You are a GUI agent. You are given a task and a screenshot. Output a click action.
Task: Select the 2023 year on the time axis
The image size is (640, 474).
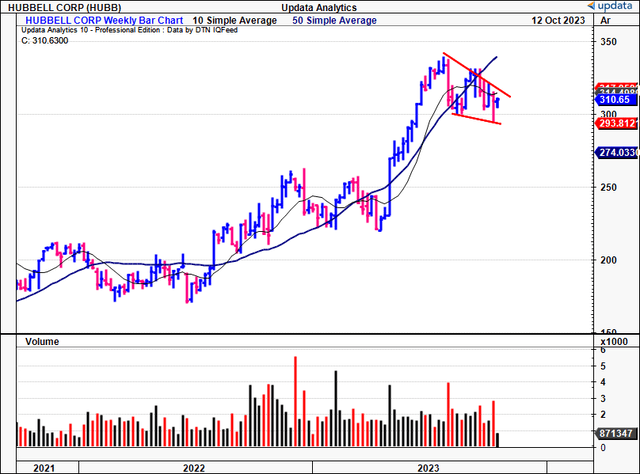[428, 467]
